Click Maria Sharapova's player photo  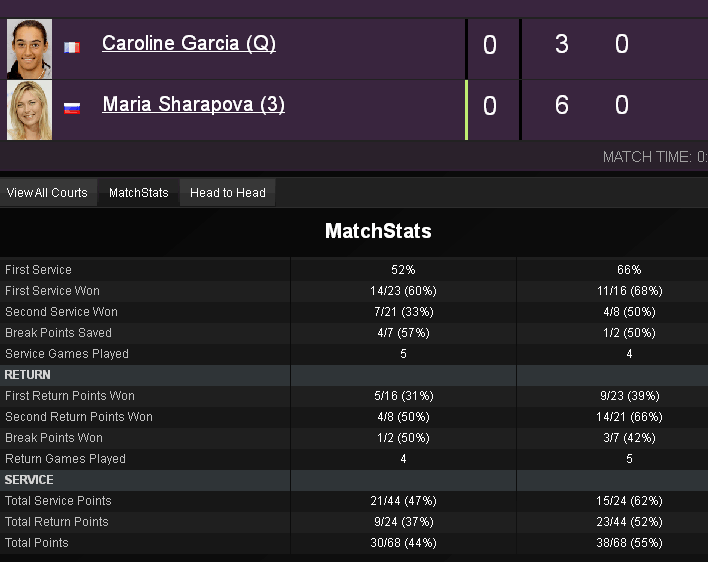pyautogui.click(x=29, y=110)
